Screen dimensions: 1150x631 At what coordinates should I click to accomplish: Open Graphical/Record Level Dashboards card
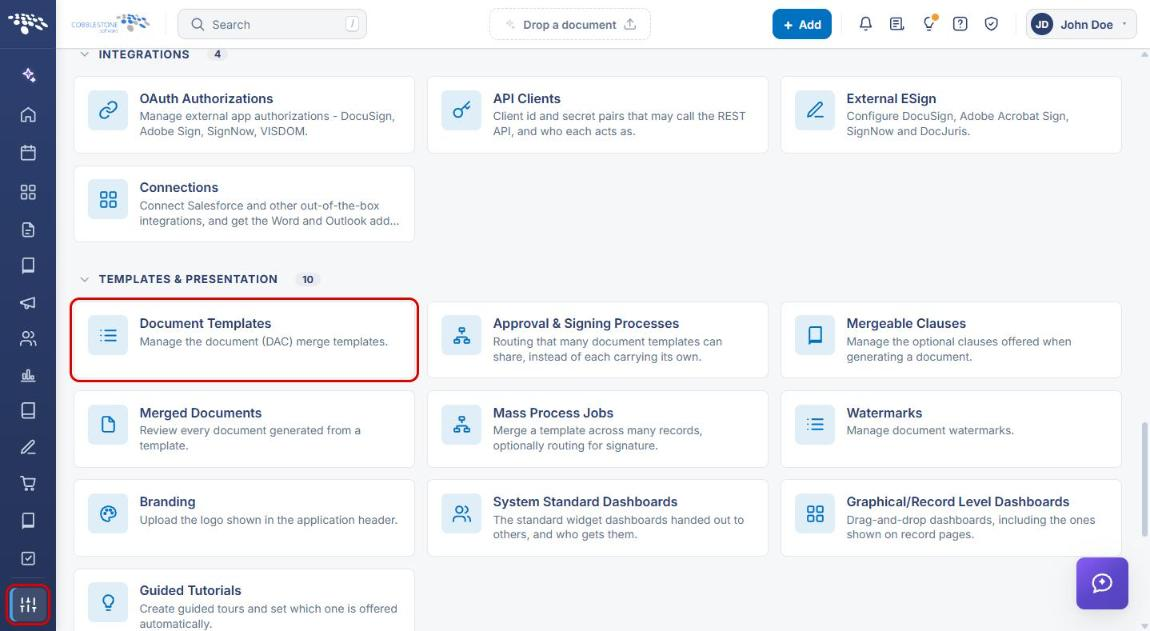(x=951, y=518)
